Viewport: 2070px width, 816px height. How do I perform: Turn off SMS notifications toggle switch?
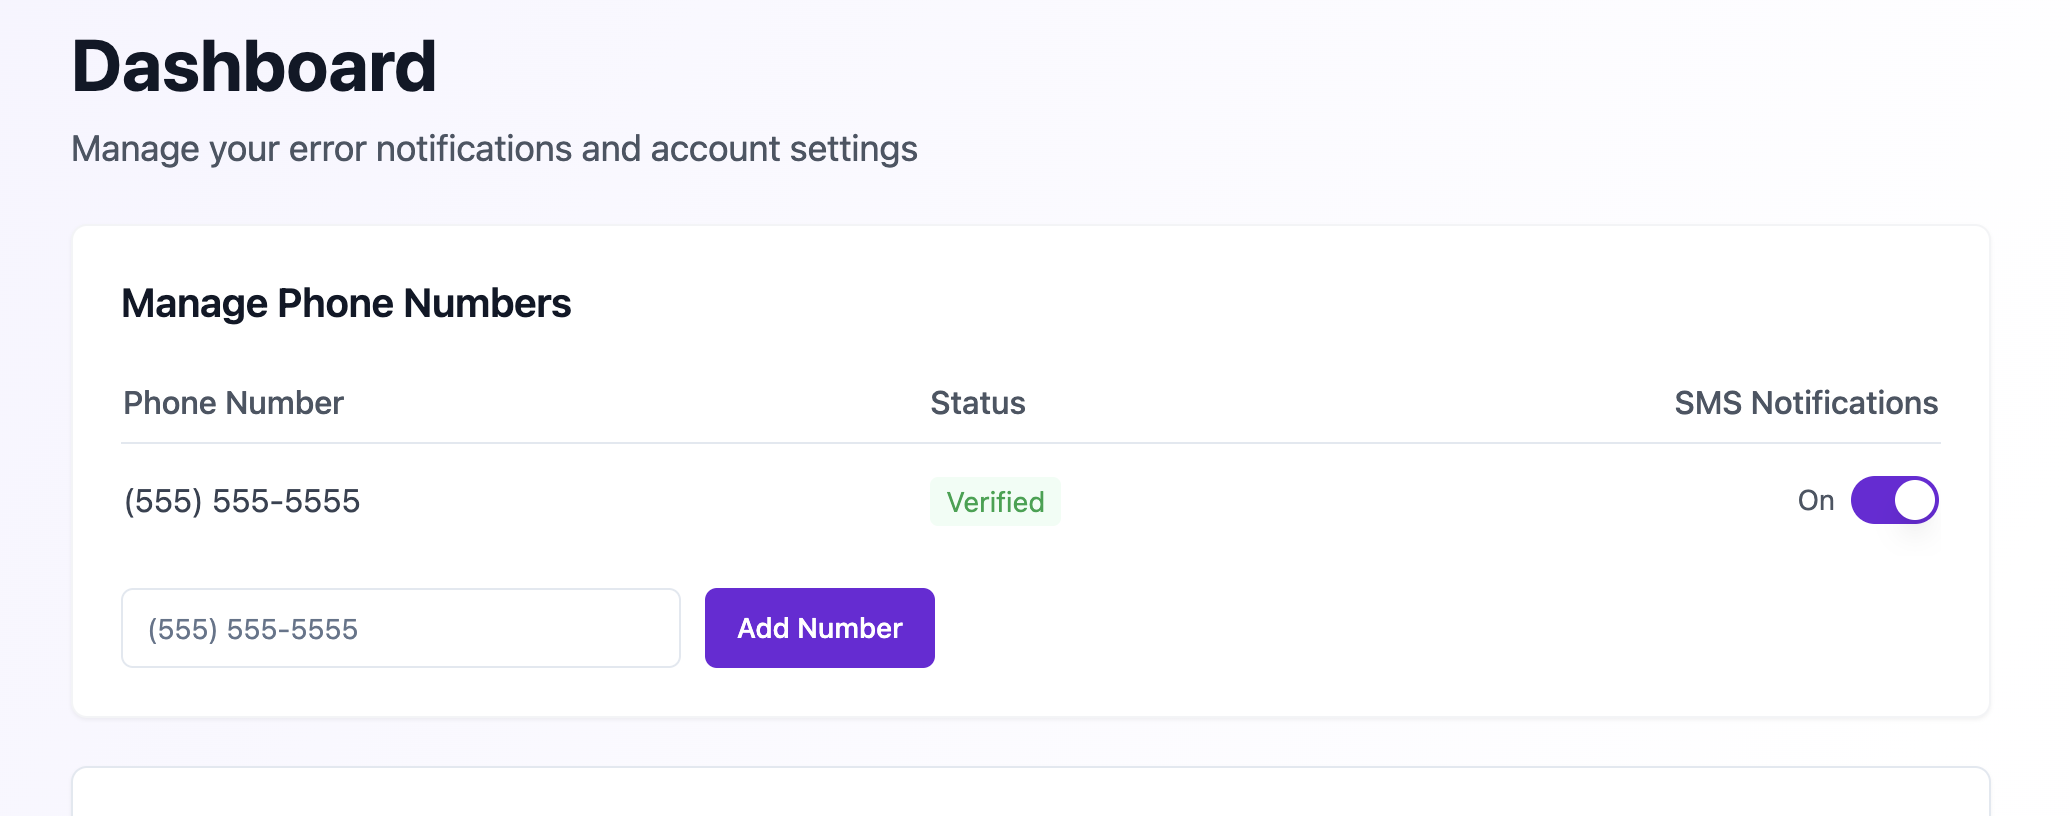point(1894,500)
